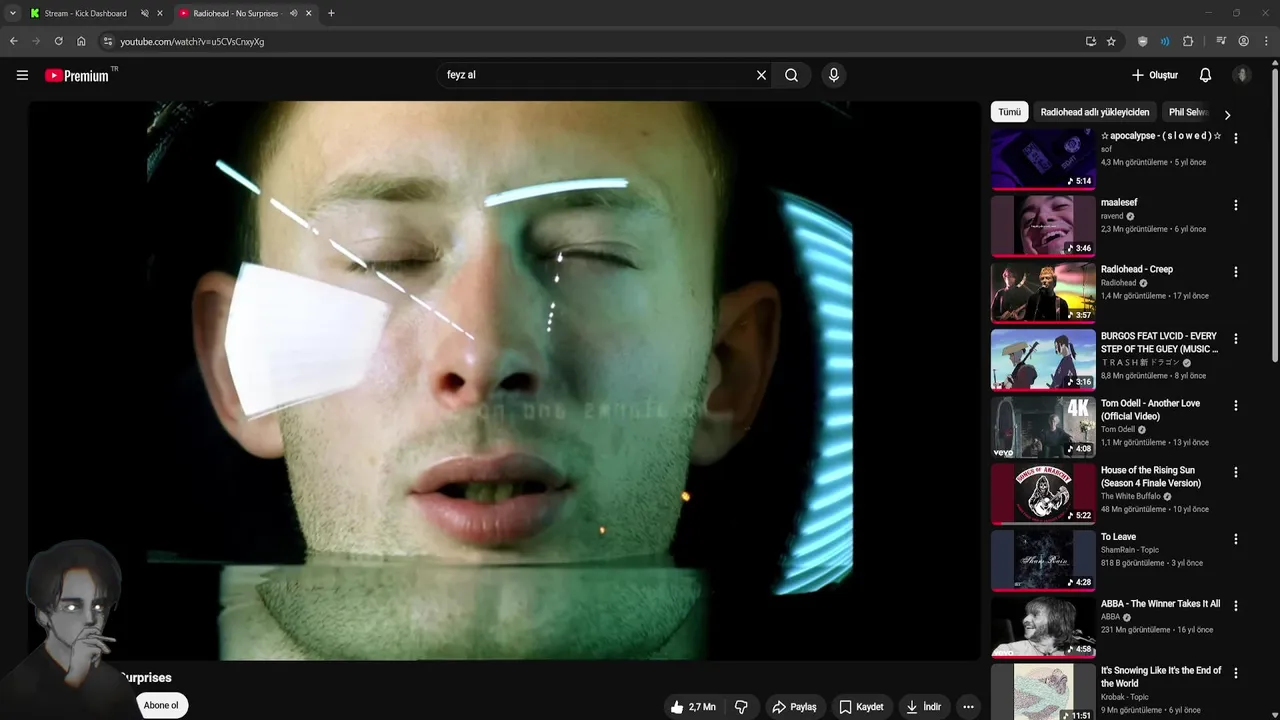Click the address bar URL
This screenshot has width=1280, height=720.
coord(192,42)
